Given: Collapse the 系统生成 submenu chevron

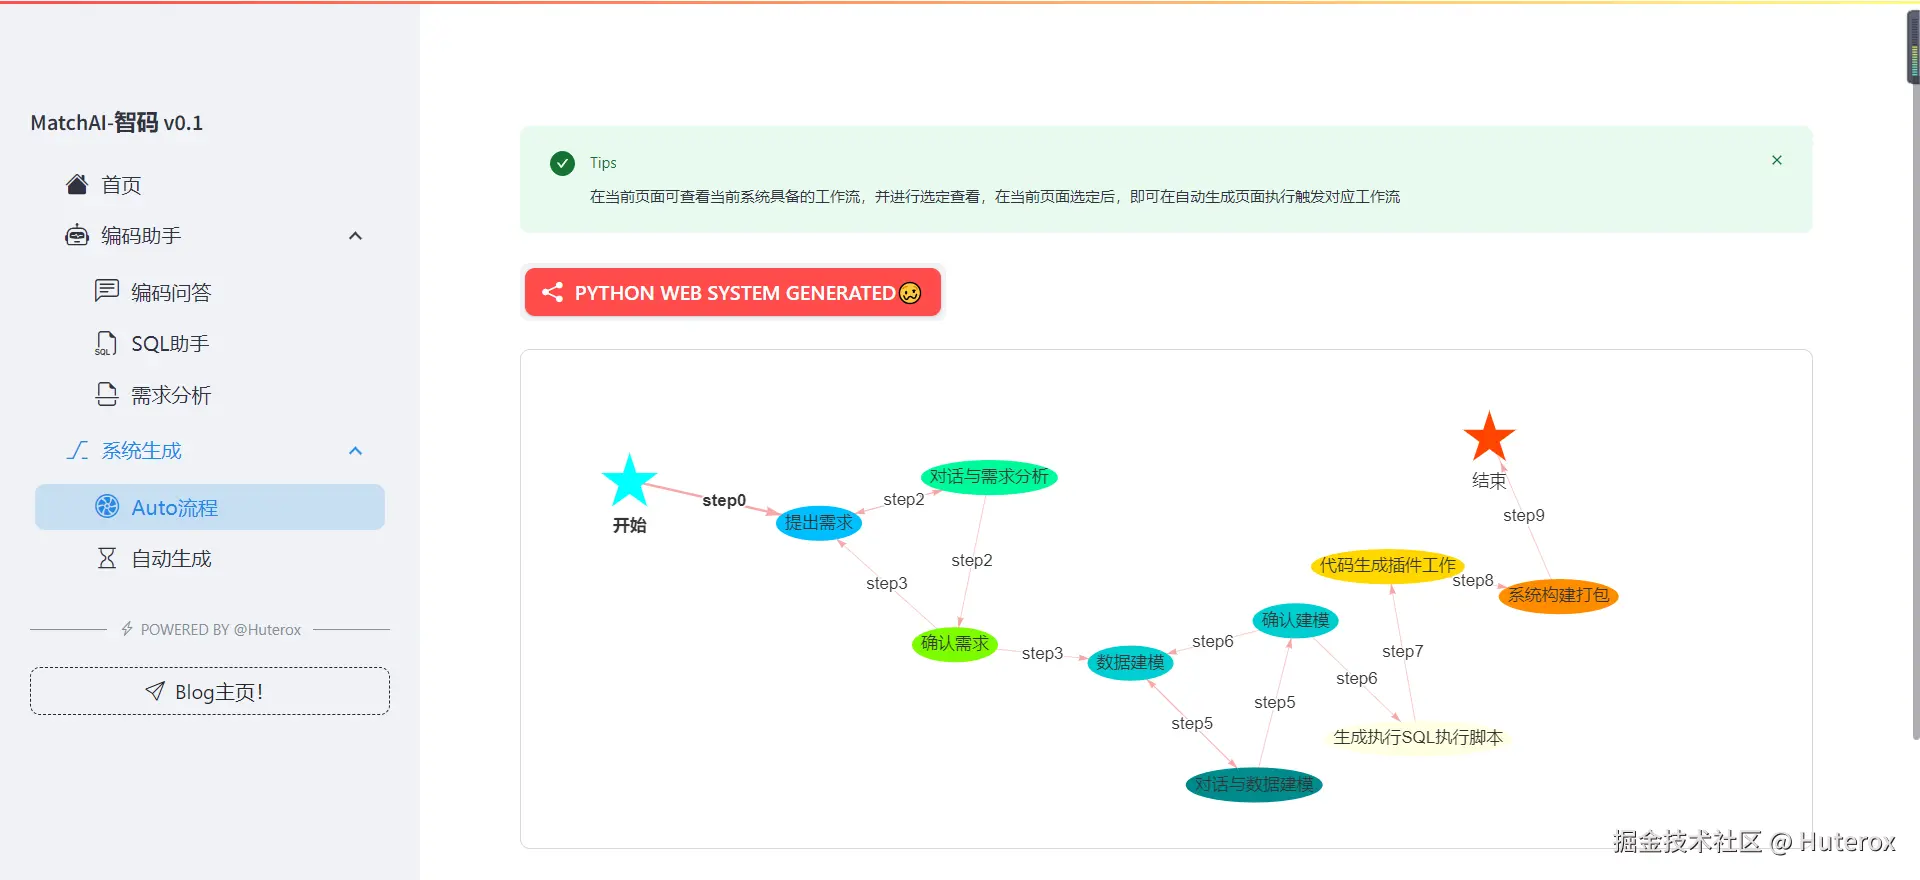Looking at the screenshot, I should pyautogui.click(x=355, y=451).
